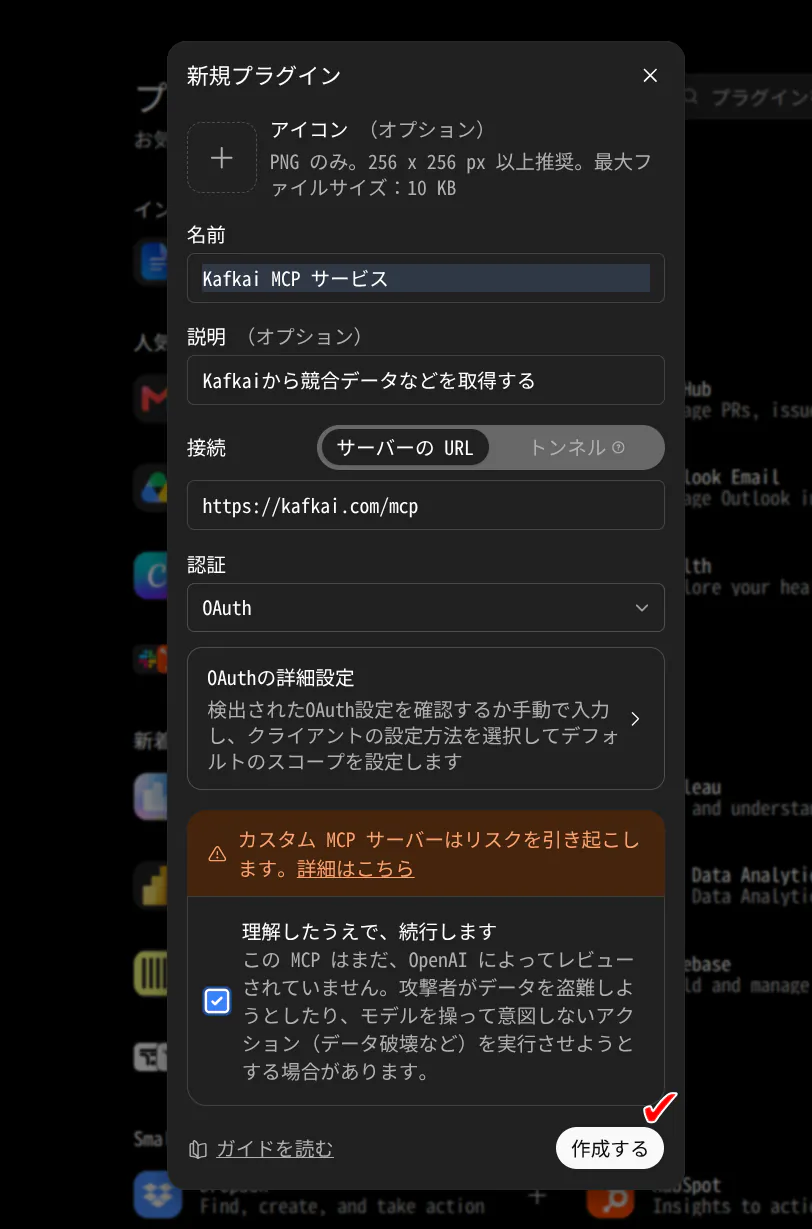Click the Google Docs icon in background list
This screenshot has width=812, height=1229.
click(x=151, y=262)
